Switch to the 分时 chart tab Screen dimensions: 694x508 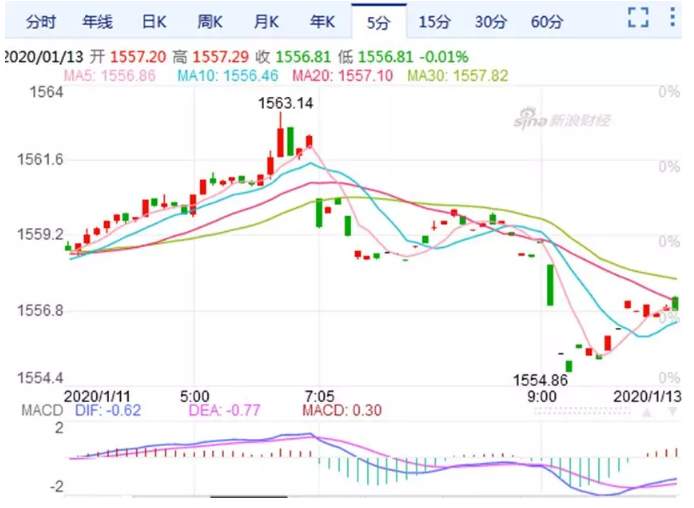[x=40, y=21]
